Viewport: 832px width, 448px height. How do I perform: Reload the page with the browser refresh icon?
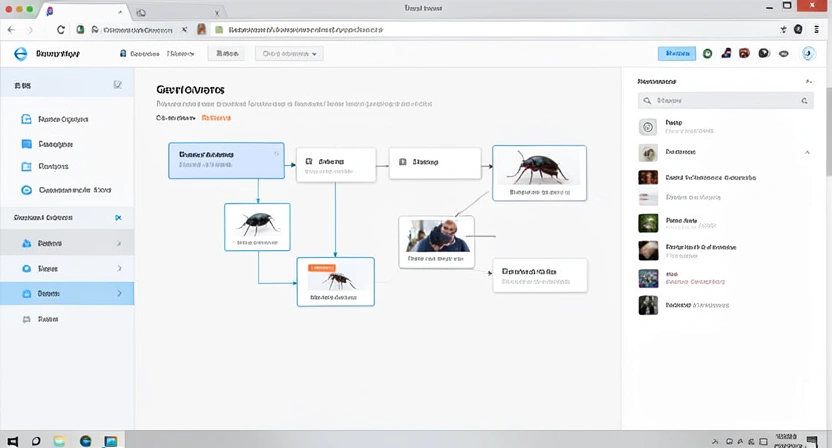point(61,30)
